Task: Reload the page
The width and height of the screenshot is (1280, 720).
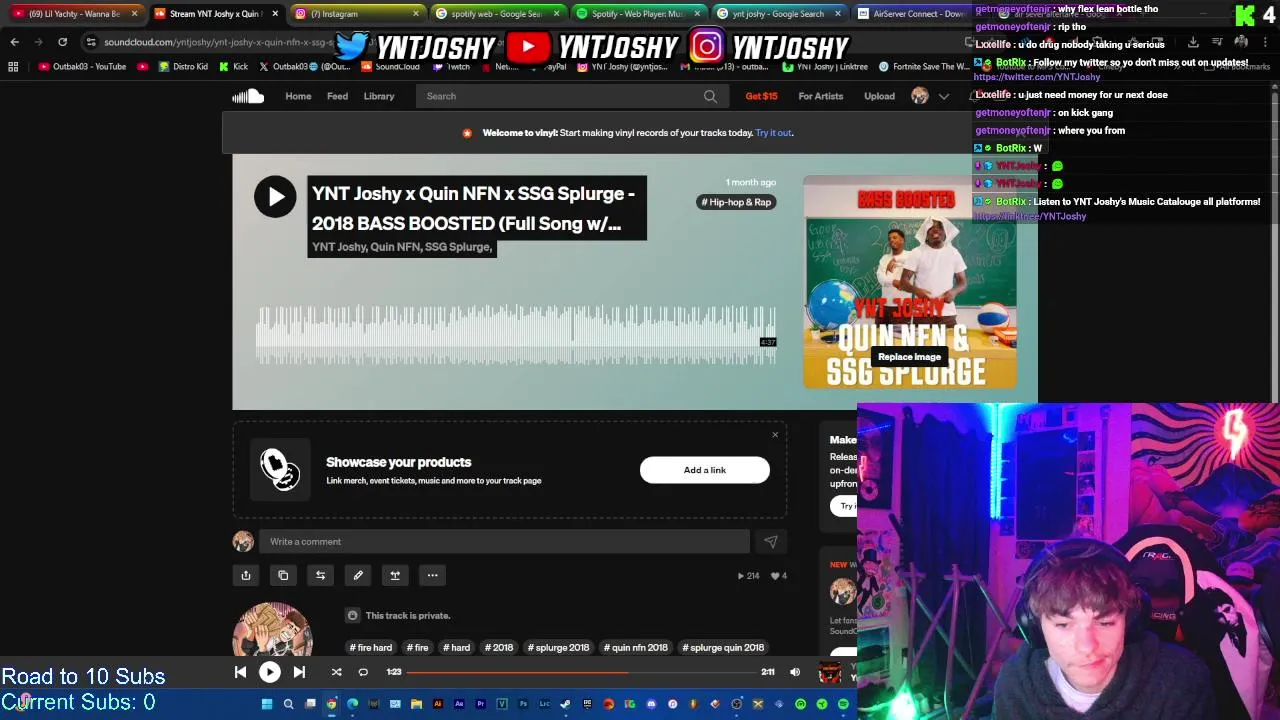Action: pyautogui.click(x=62, y=42)
